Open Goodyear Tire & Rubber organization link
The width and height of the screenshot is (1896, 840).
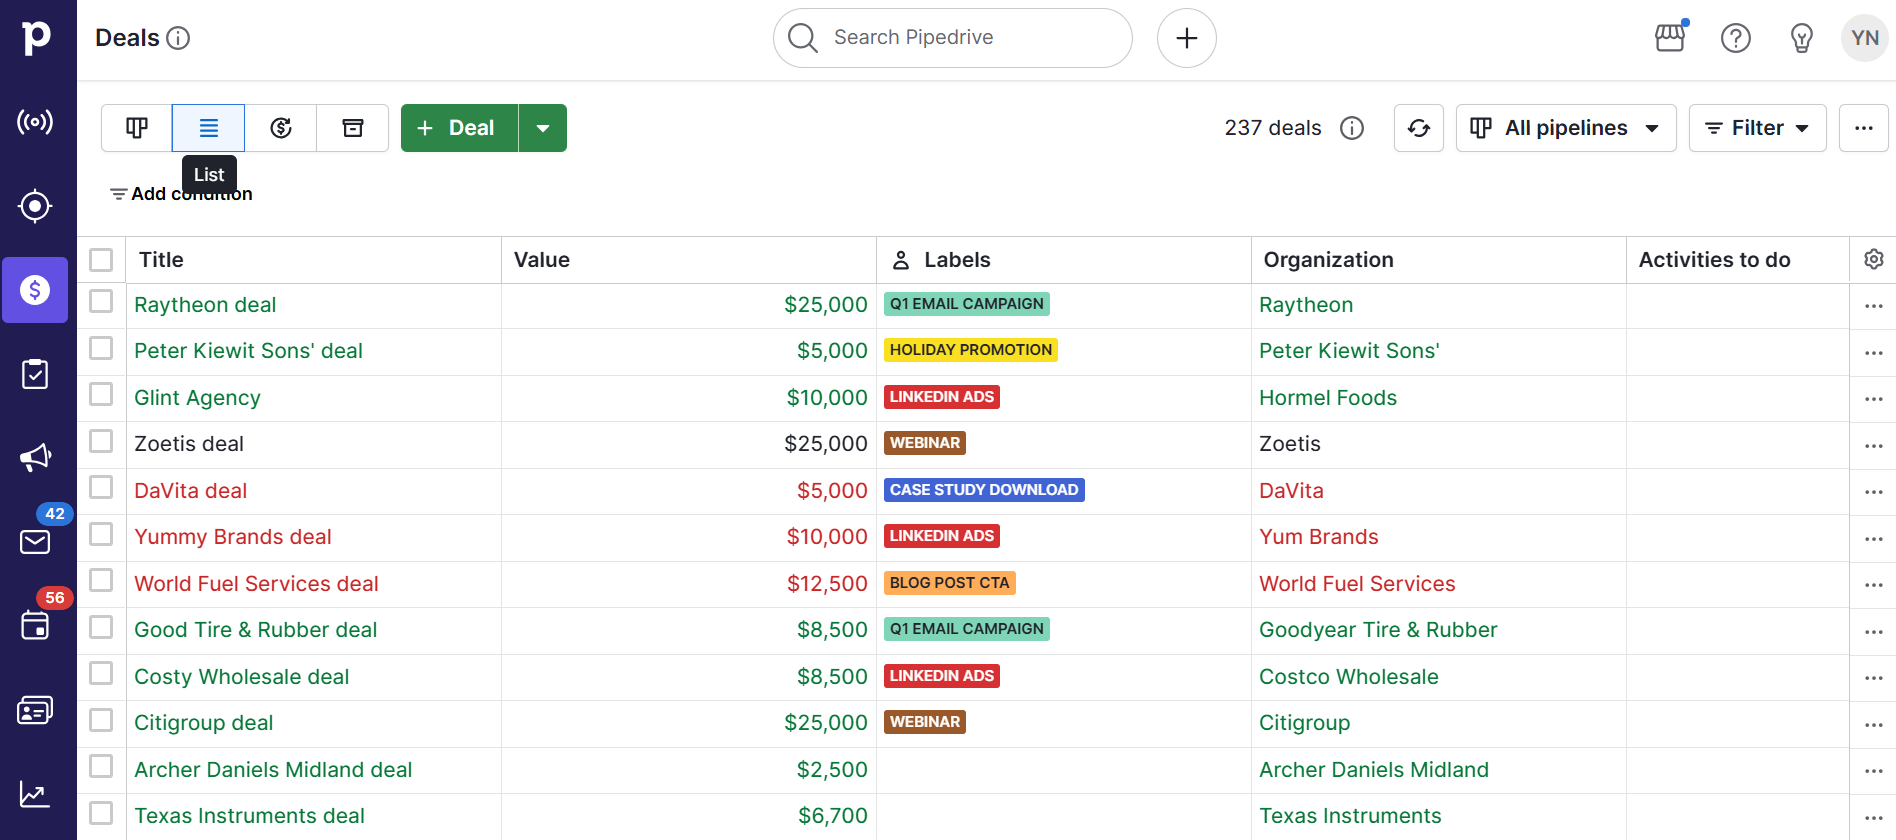coord(1378,630)
